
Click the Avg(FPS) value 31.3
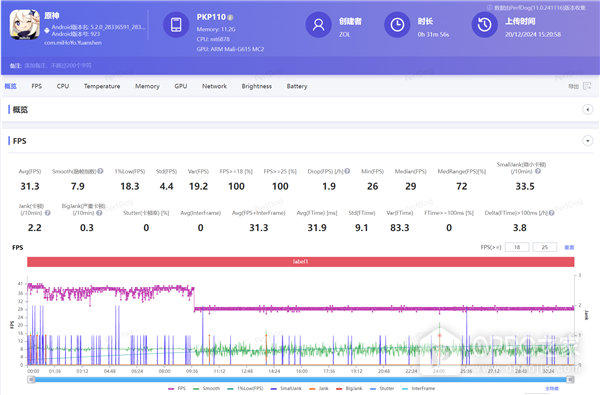pos(30,186)
